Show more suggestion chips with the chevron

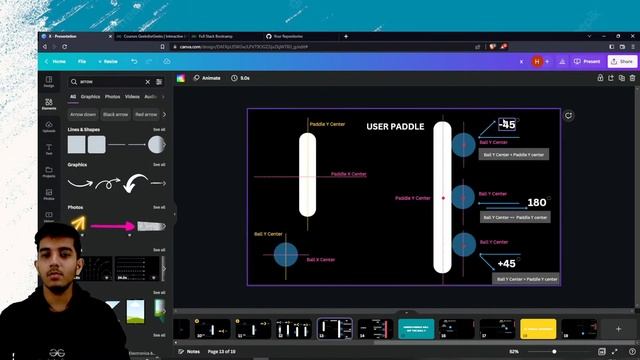click(x=164, y=115)
